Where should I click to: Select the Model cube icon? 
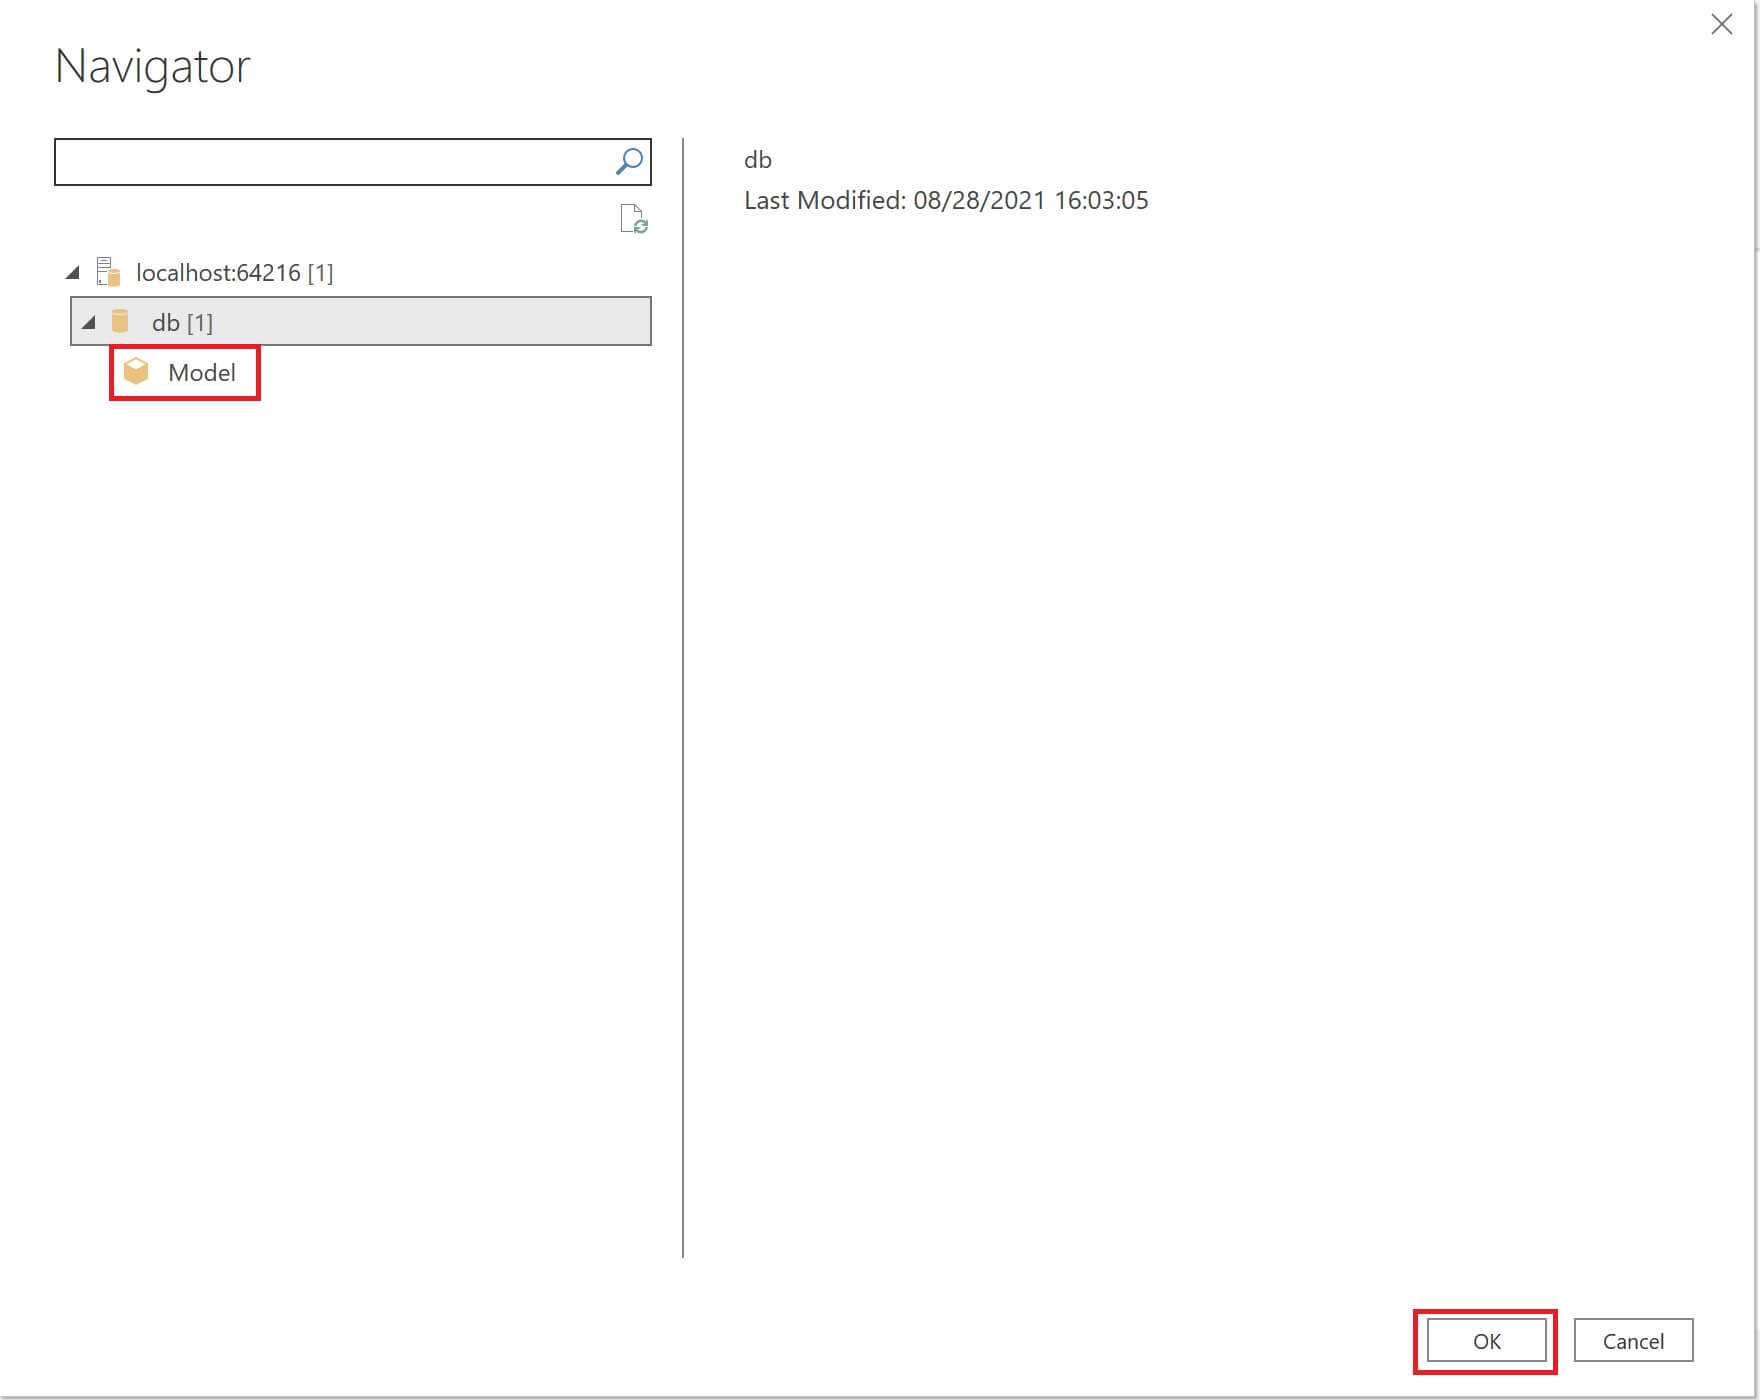(137, 371)
